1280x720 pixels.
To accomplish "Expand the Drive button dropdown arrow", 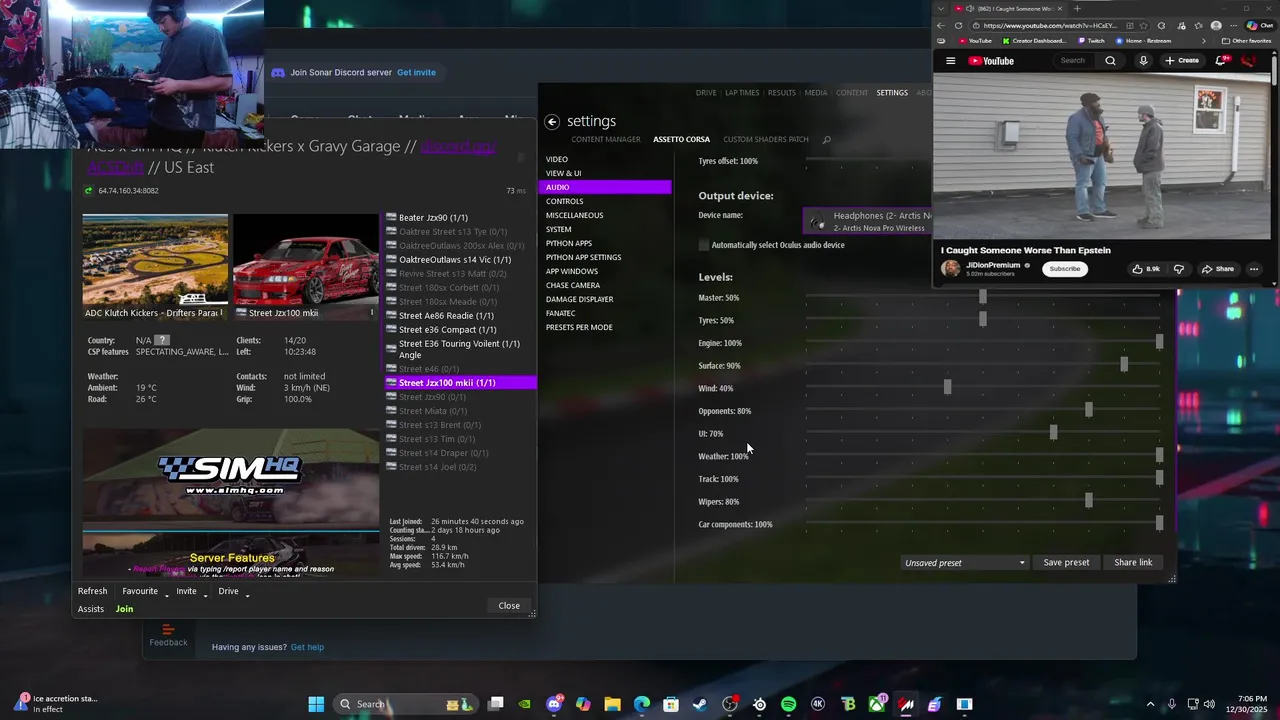I will (247, 594).
